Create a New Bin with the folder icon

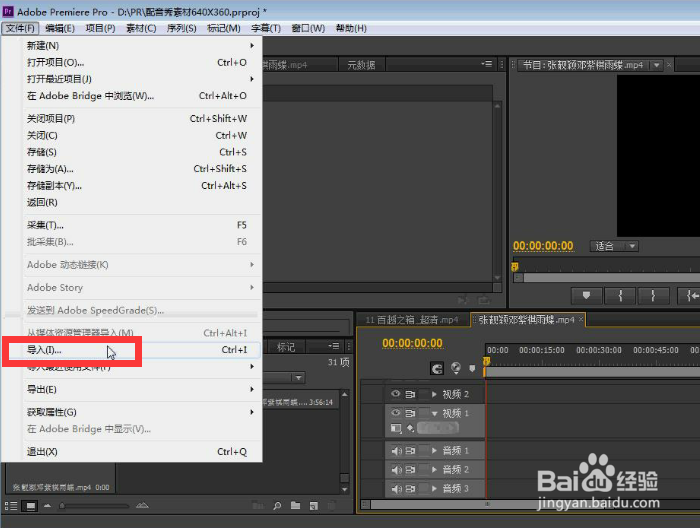[296, 506]
